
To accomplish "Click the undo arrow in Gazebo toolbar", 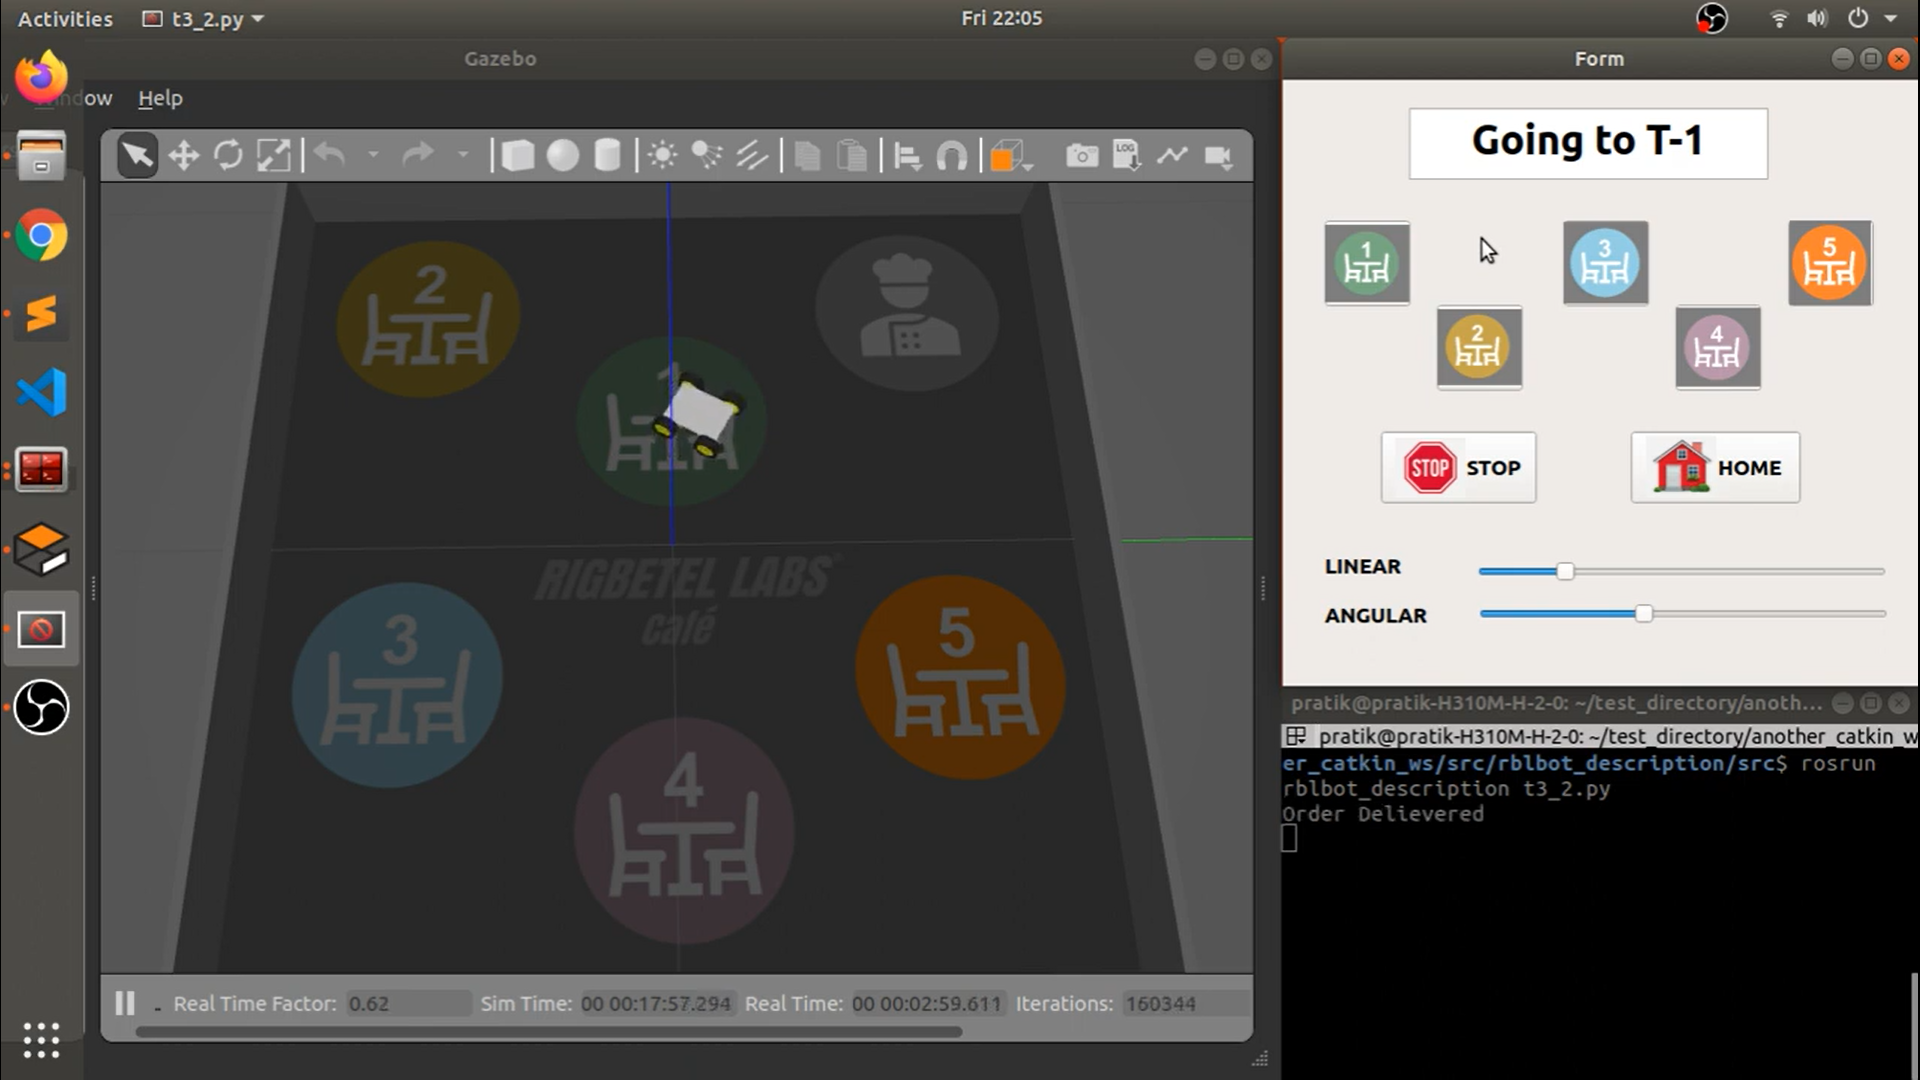I will coord(329,155).
